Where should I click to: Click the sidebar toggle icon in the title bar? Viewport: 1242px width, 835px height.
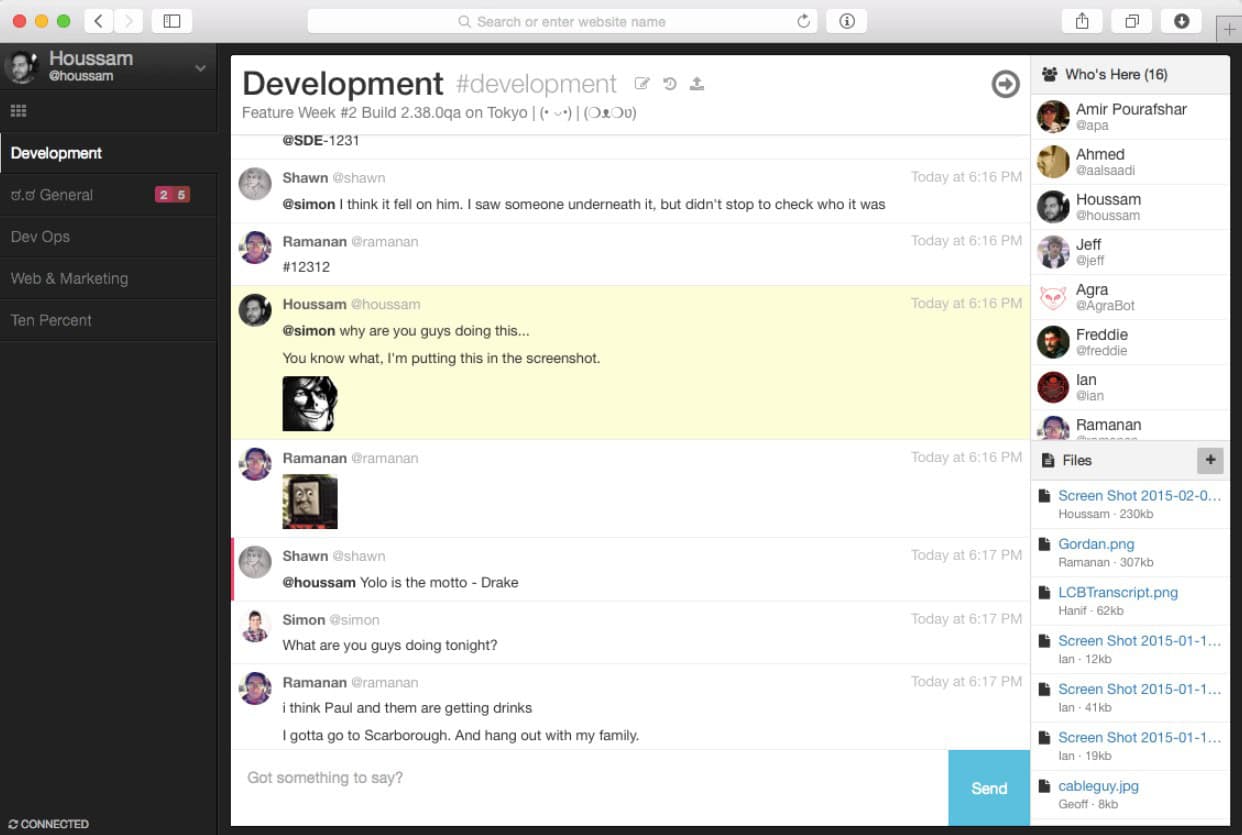pyautogui.click(x=172, y=20)
